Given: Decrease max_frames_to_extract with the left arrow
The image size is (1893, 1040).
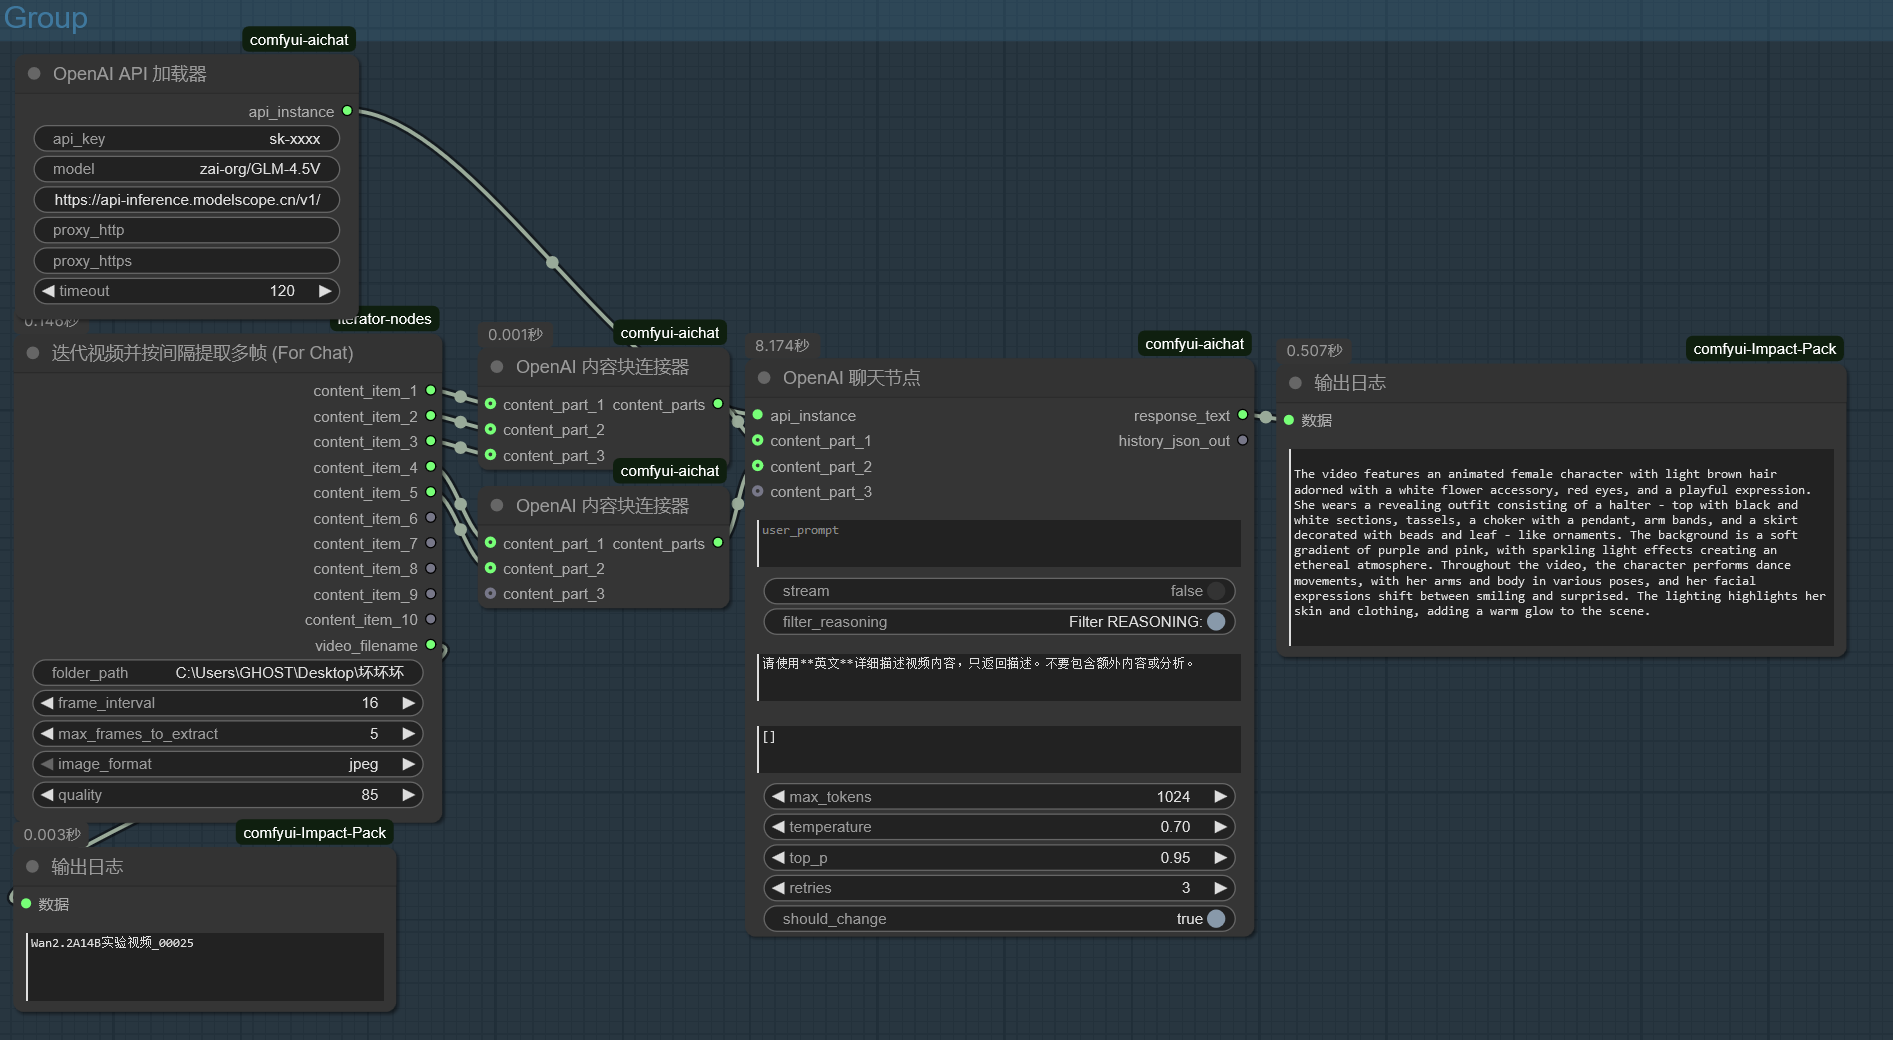Looking at the screenshot, I should (47, 734).
